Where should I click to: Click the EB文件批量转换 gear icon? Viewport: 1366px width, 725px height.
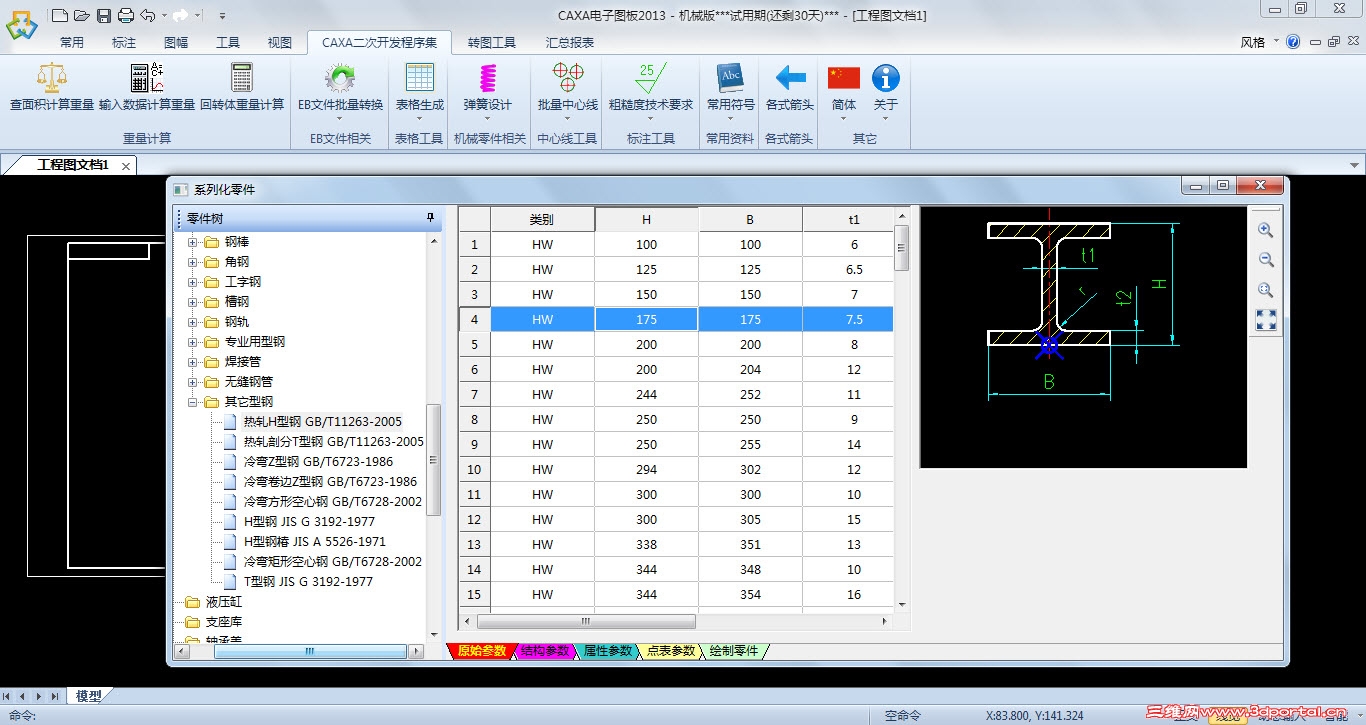340,78
